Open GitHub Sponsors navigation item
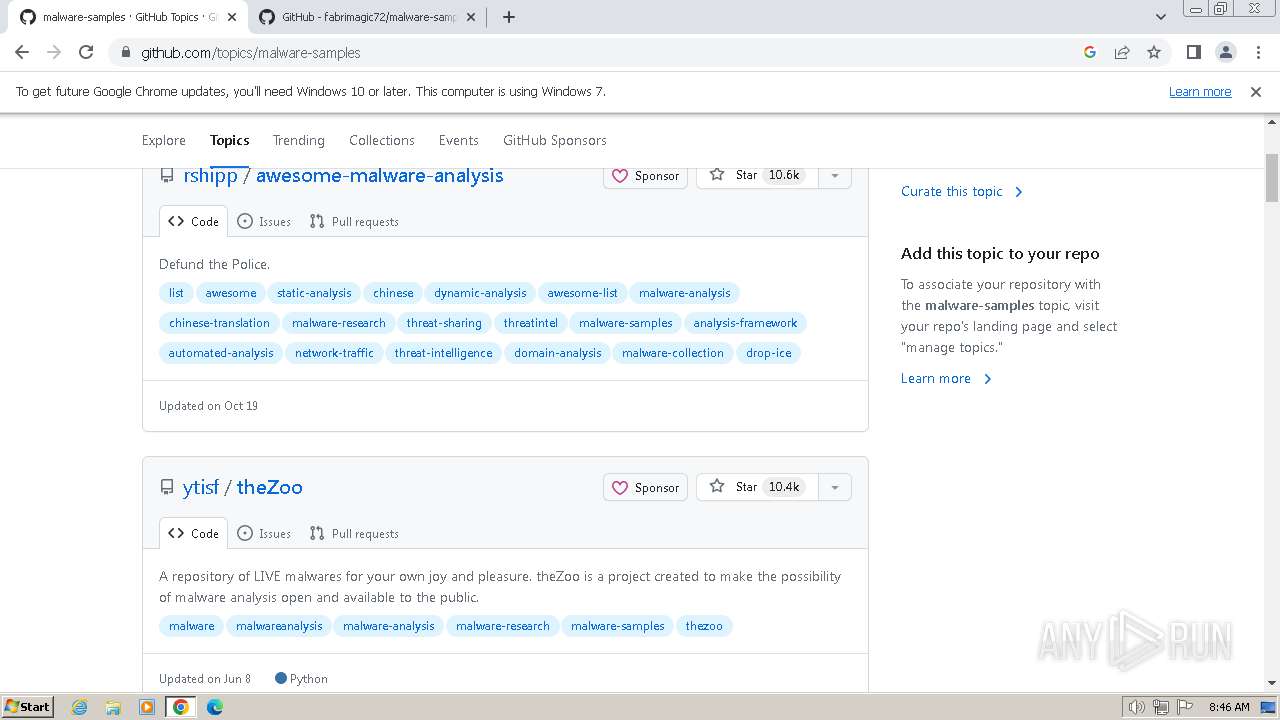1280x720 pixels. 555,140
